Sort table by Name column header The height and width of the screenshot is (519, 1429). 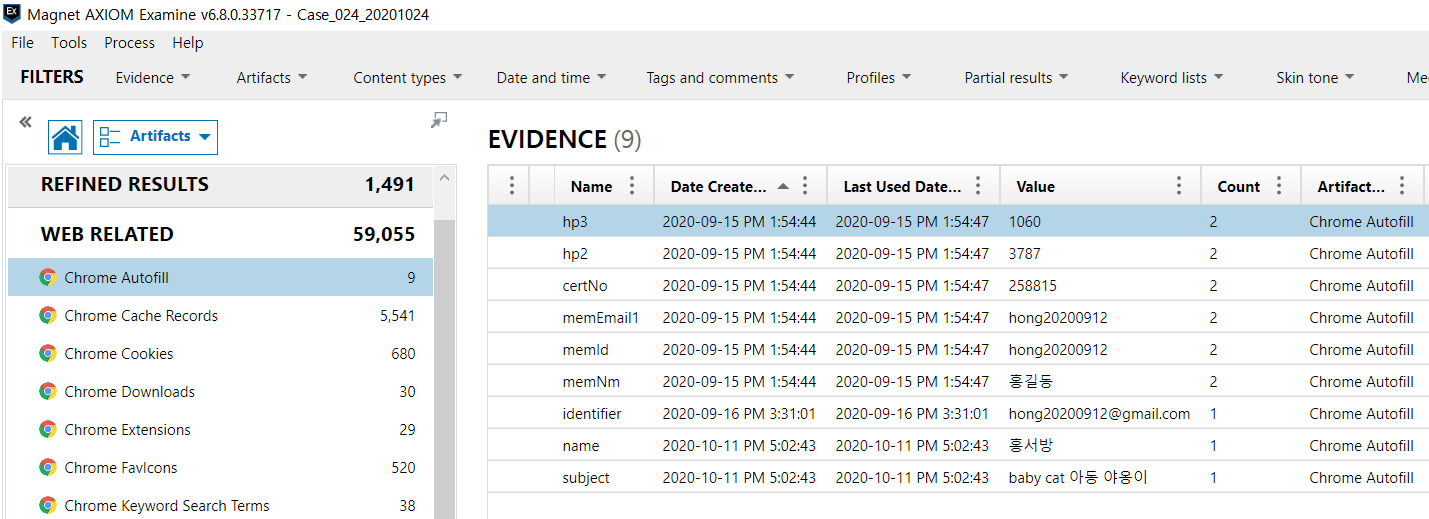click(x=591, y=186)
